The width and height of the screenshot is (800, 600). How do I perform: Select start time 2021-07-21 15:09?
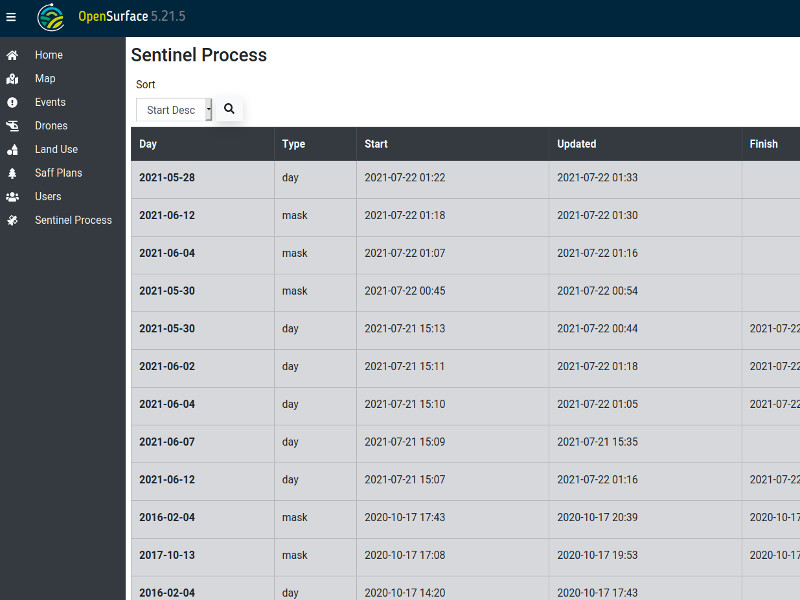pos(405,442)
